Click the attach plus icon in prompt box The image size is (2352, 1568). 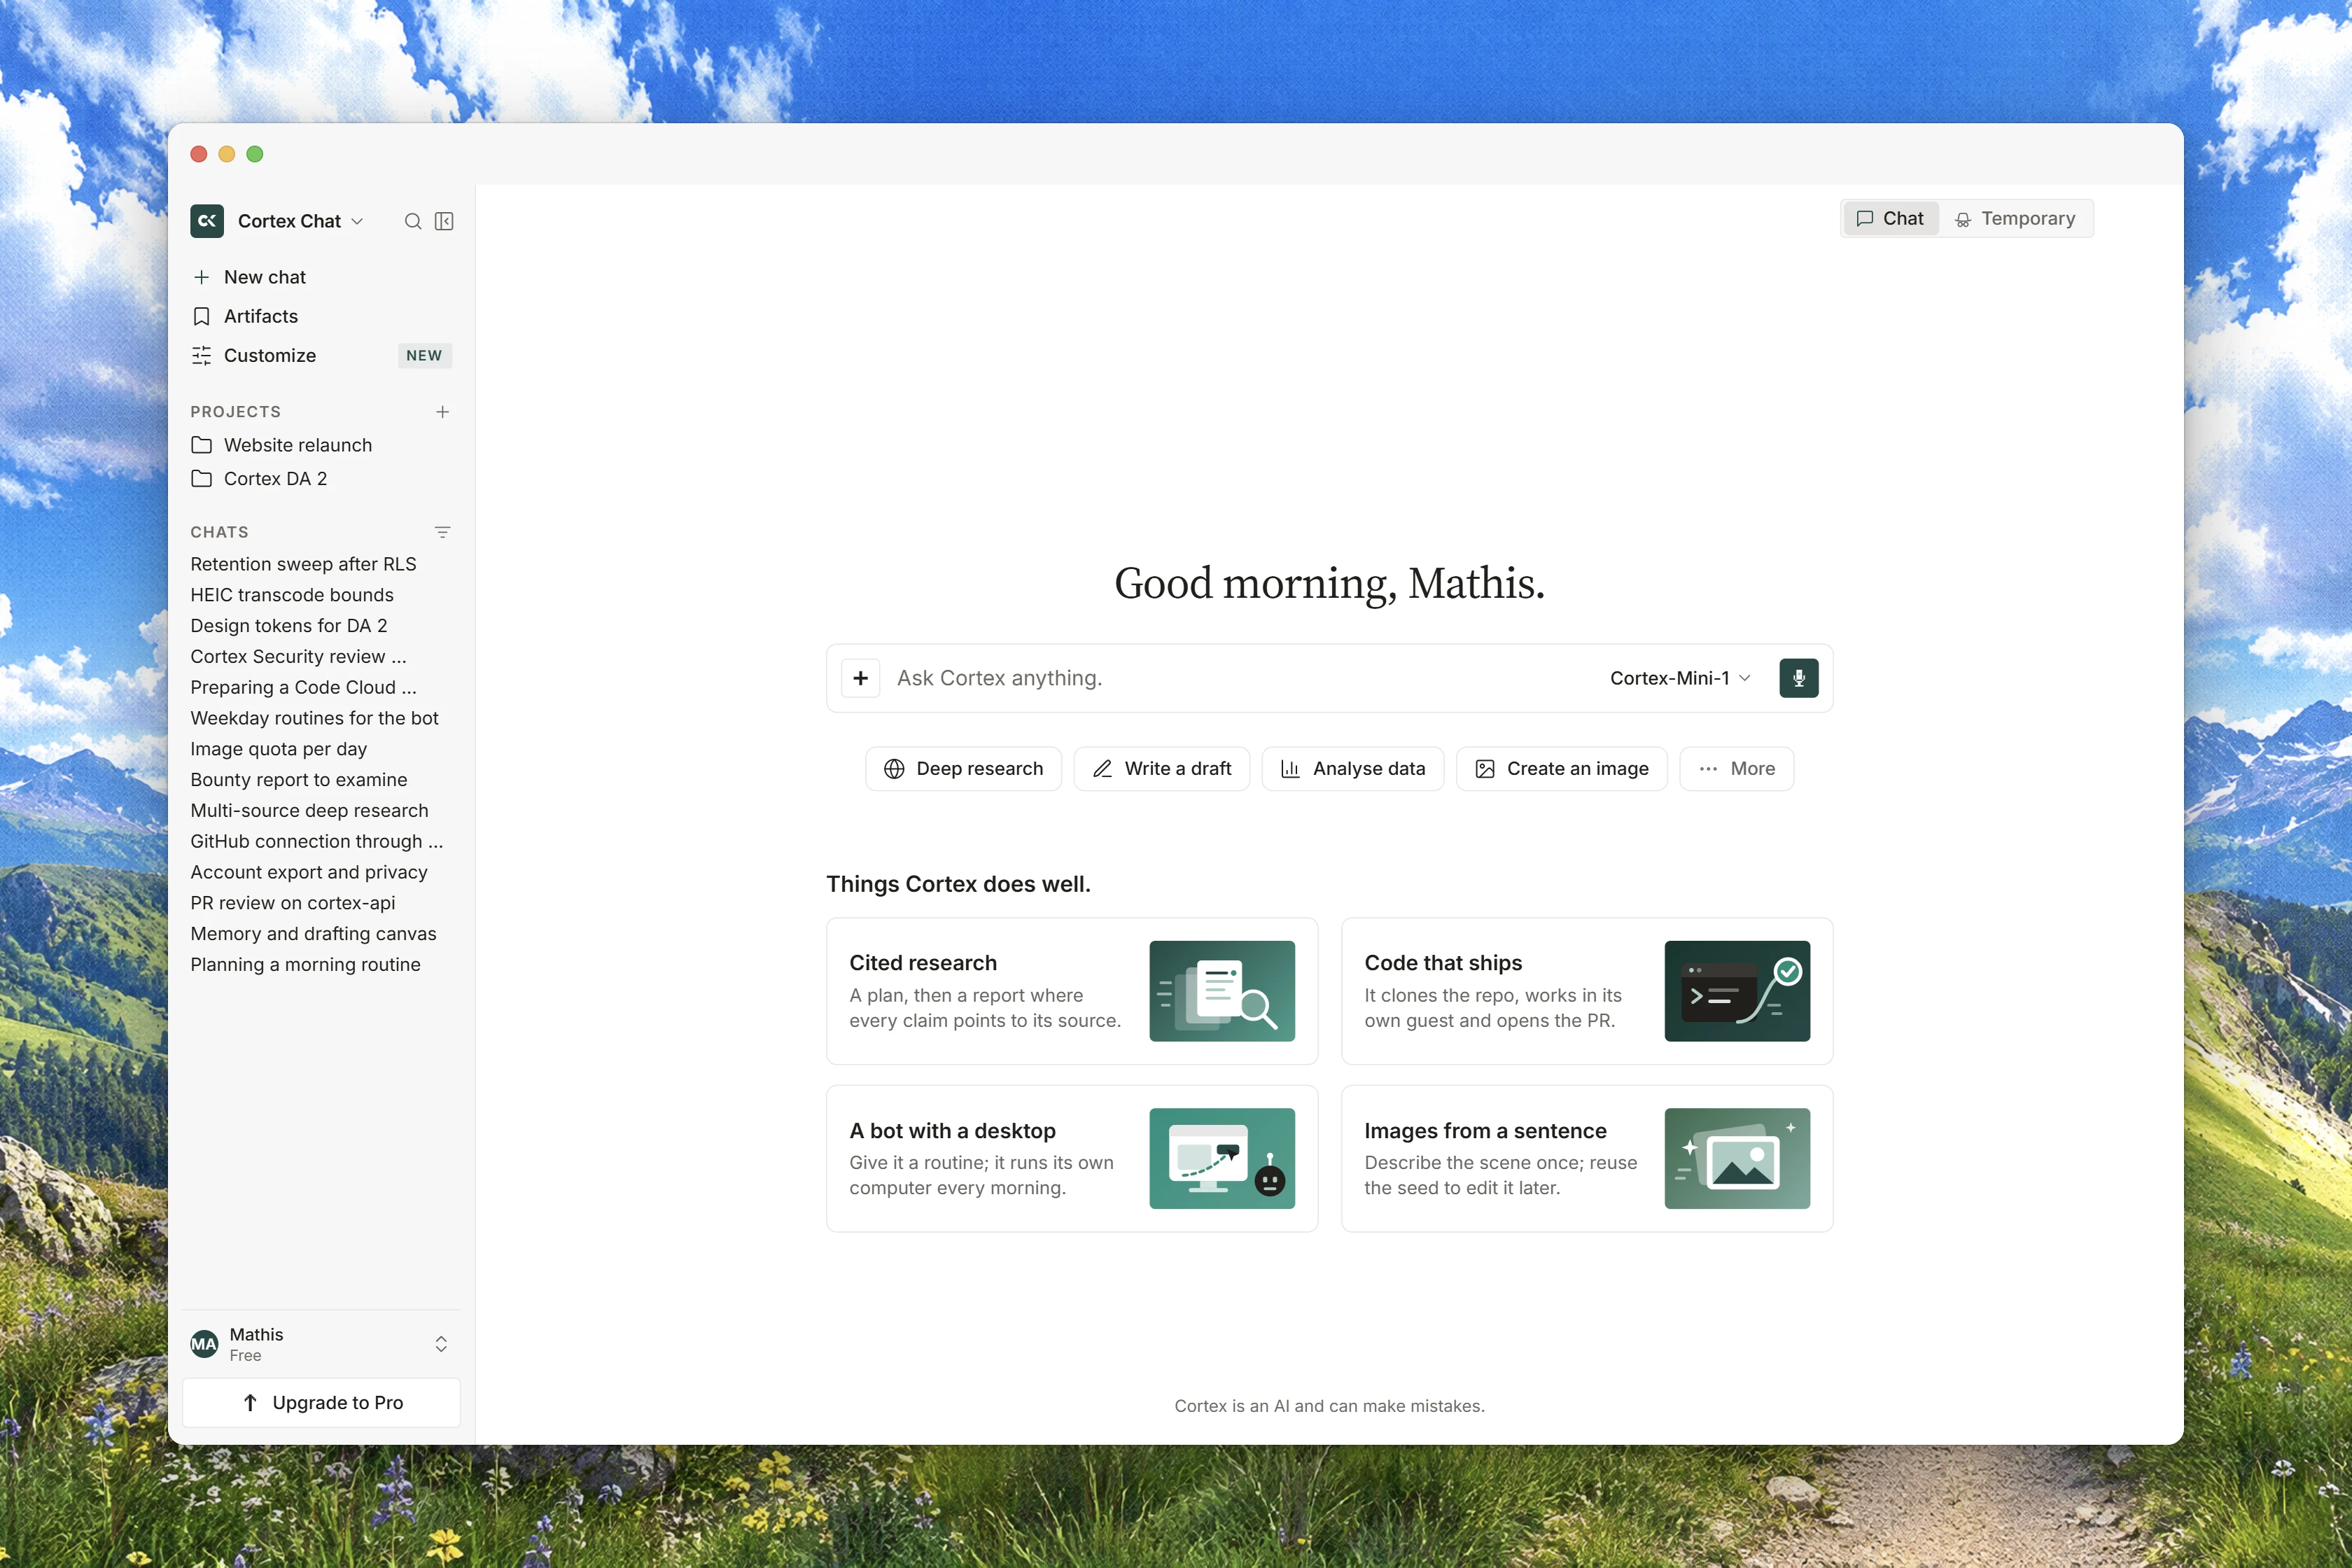point(860,678)
